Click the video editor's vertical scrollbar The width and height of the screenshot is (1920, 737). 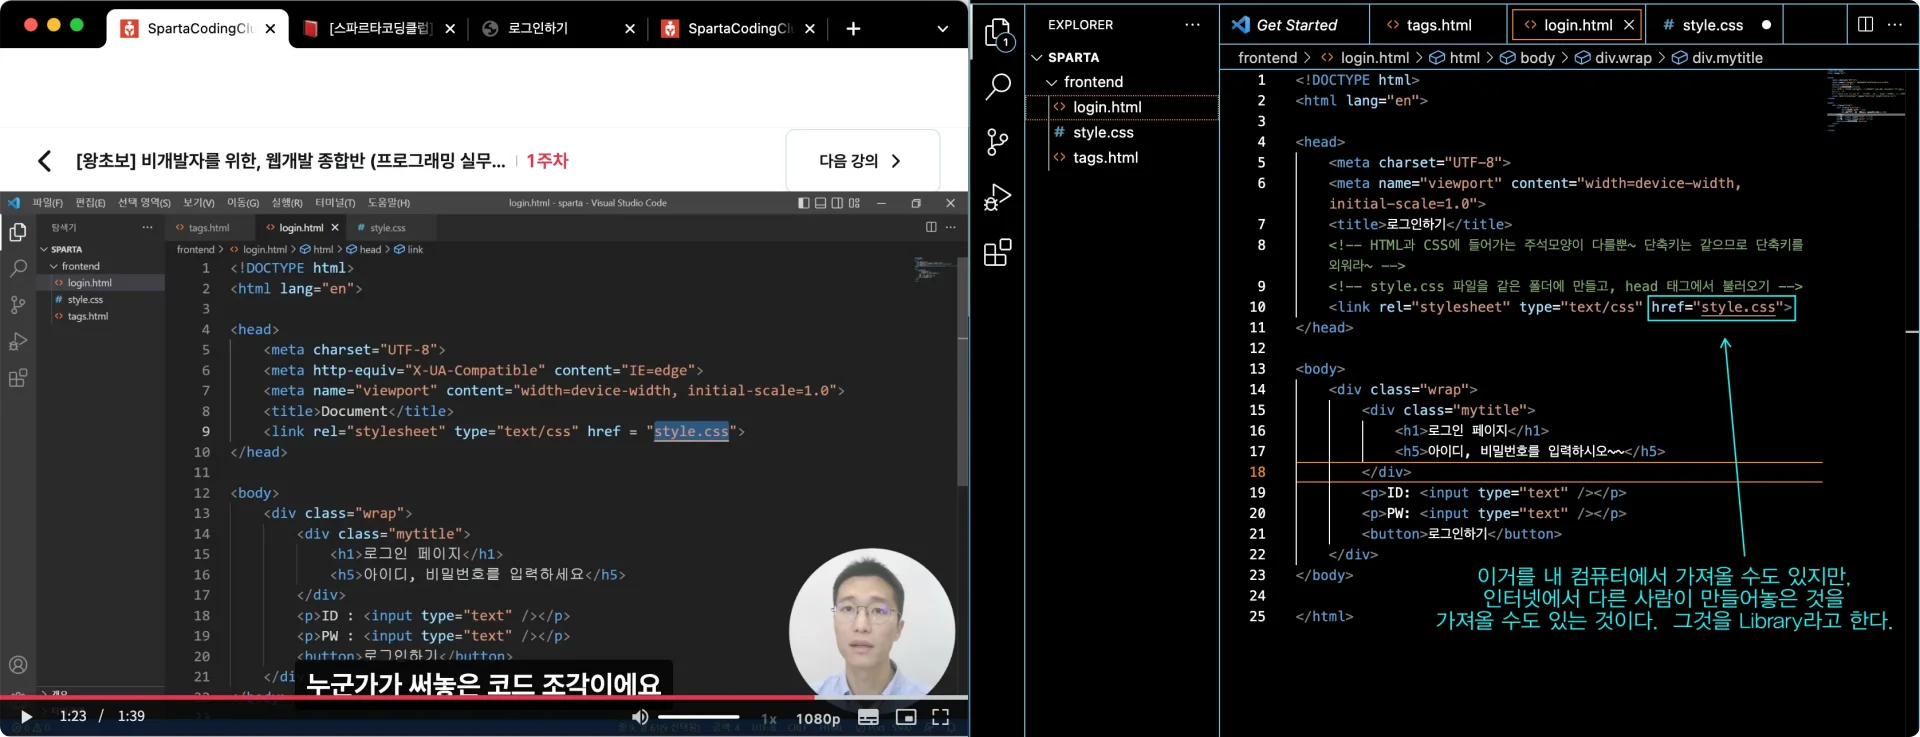click(963, 370)
